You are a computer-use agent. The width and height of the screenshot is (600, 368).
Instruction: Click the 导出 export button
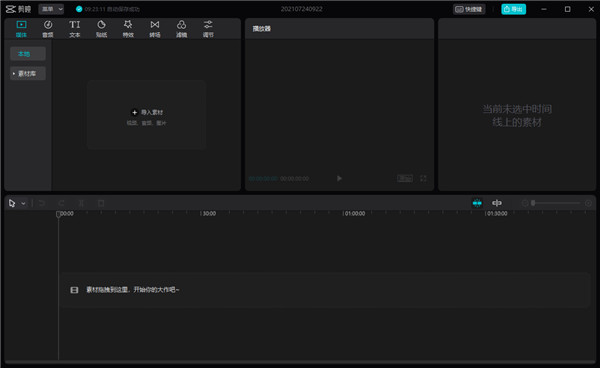[x=514, y=9]
